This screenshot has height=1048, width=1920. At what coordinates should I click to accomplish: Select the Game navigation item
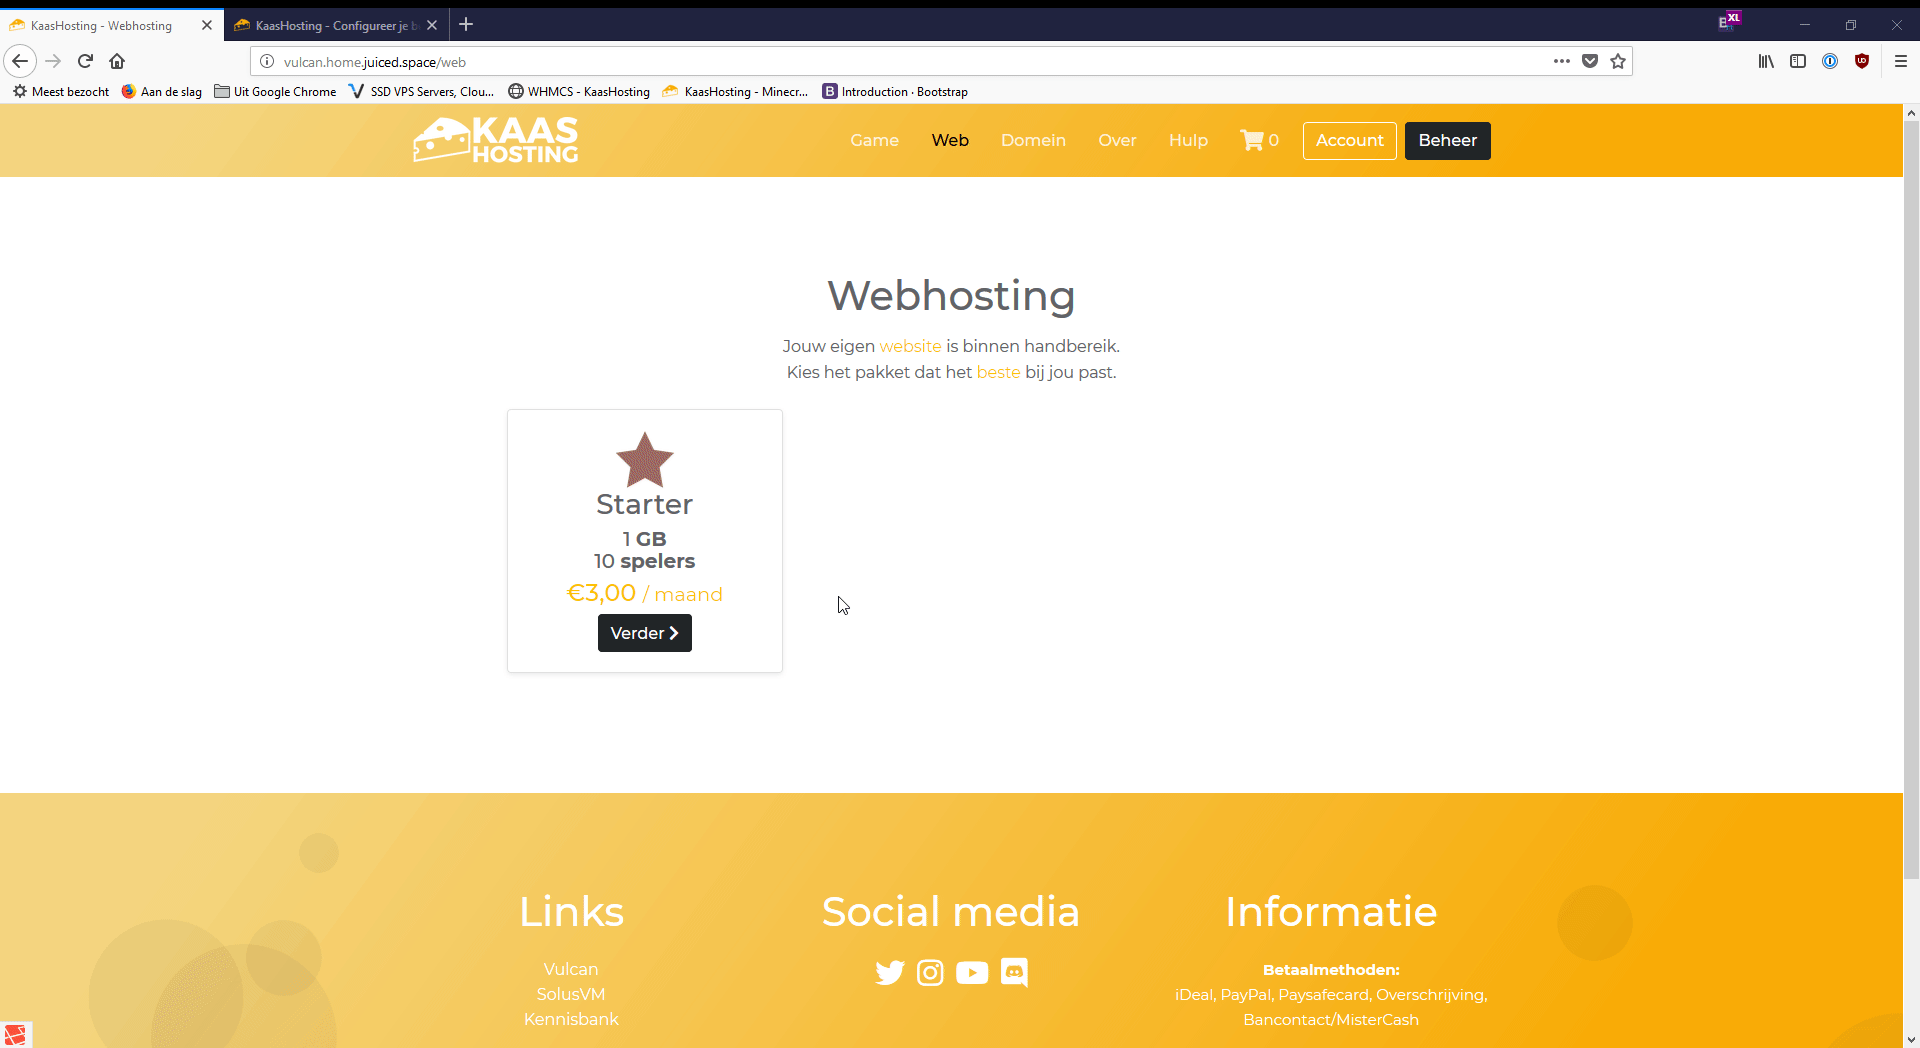874,140
